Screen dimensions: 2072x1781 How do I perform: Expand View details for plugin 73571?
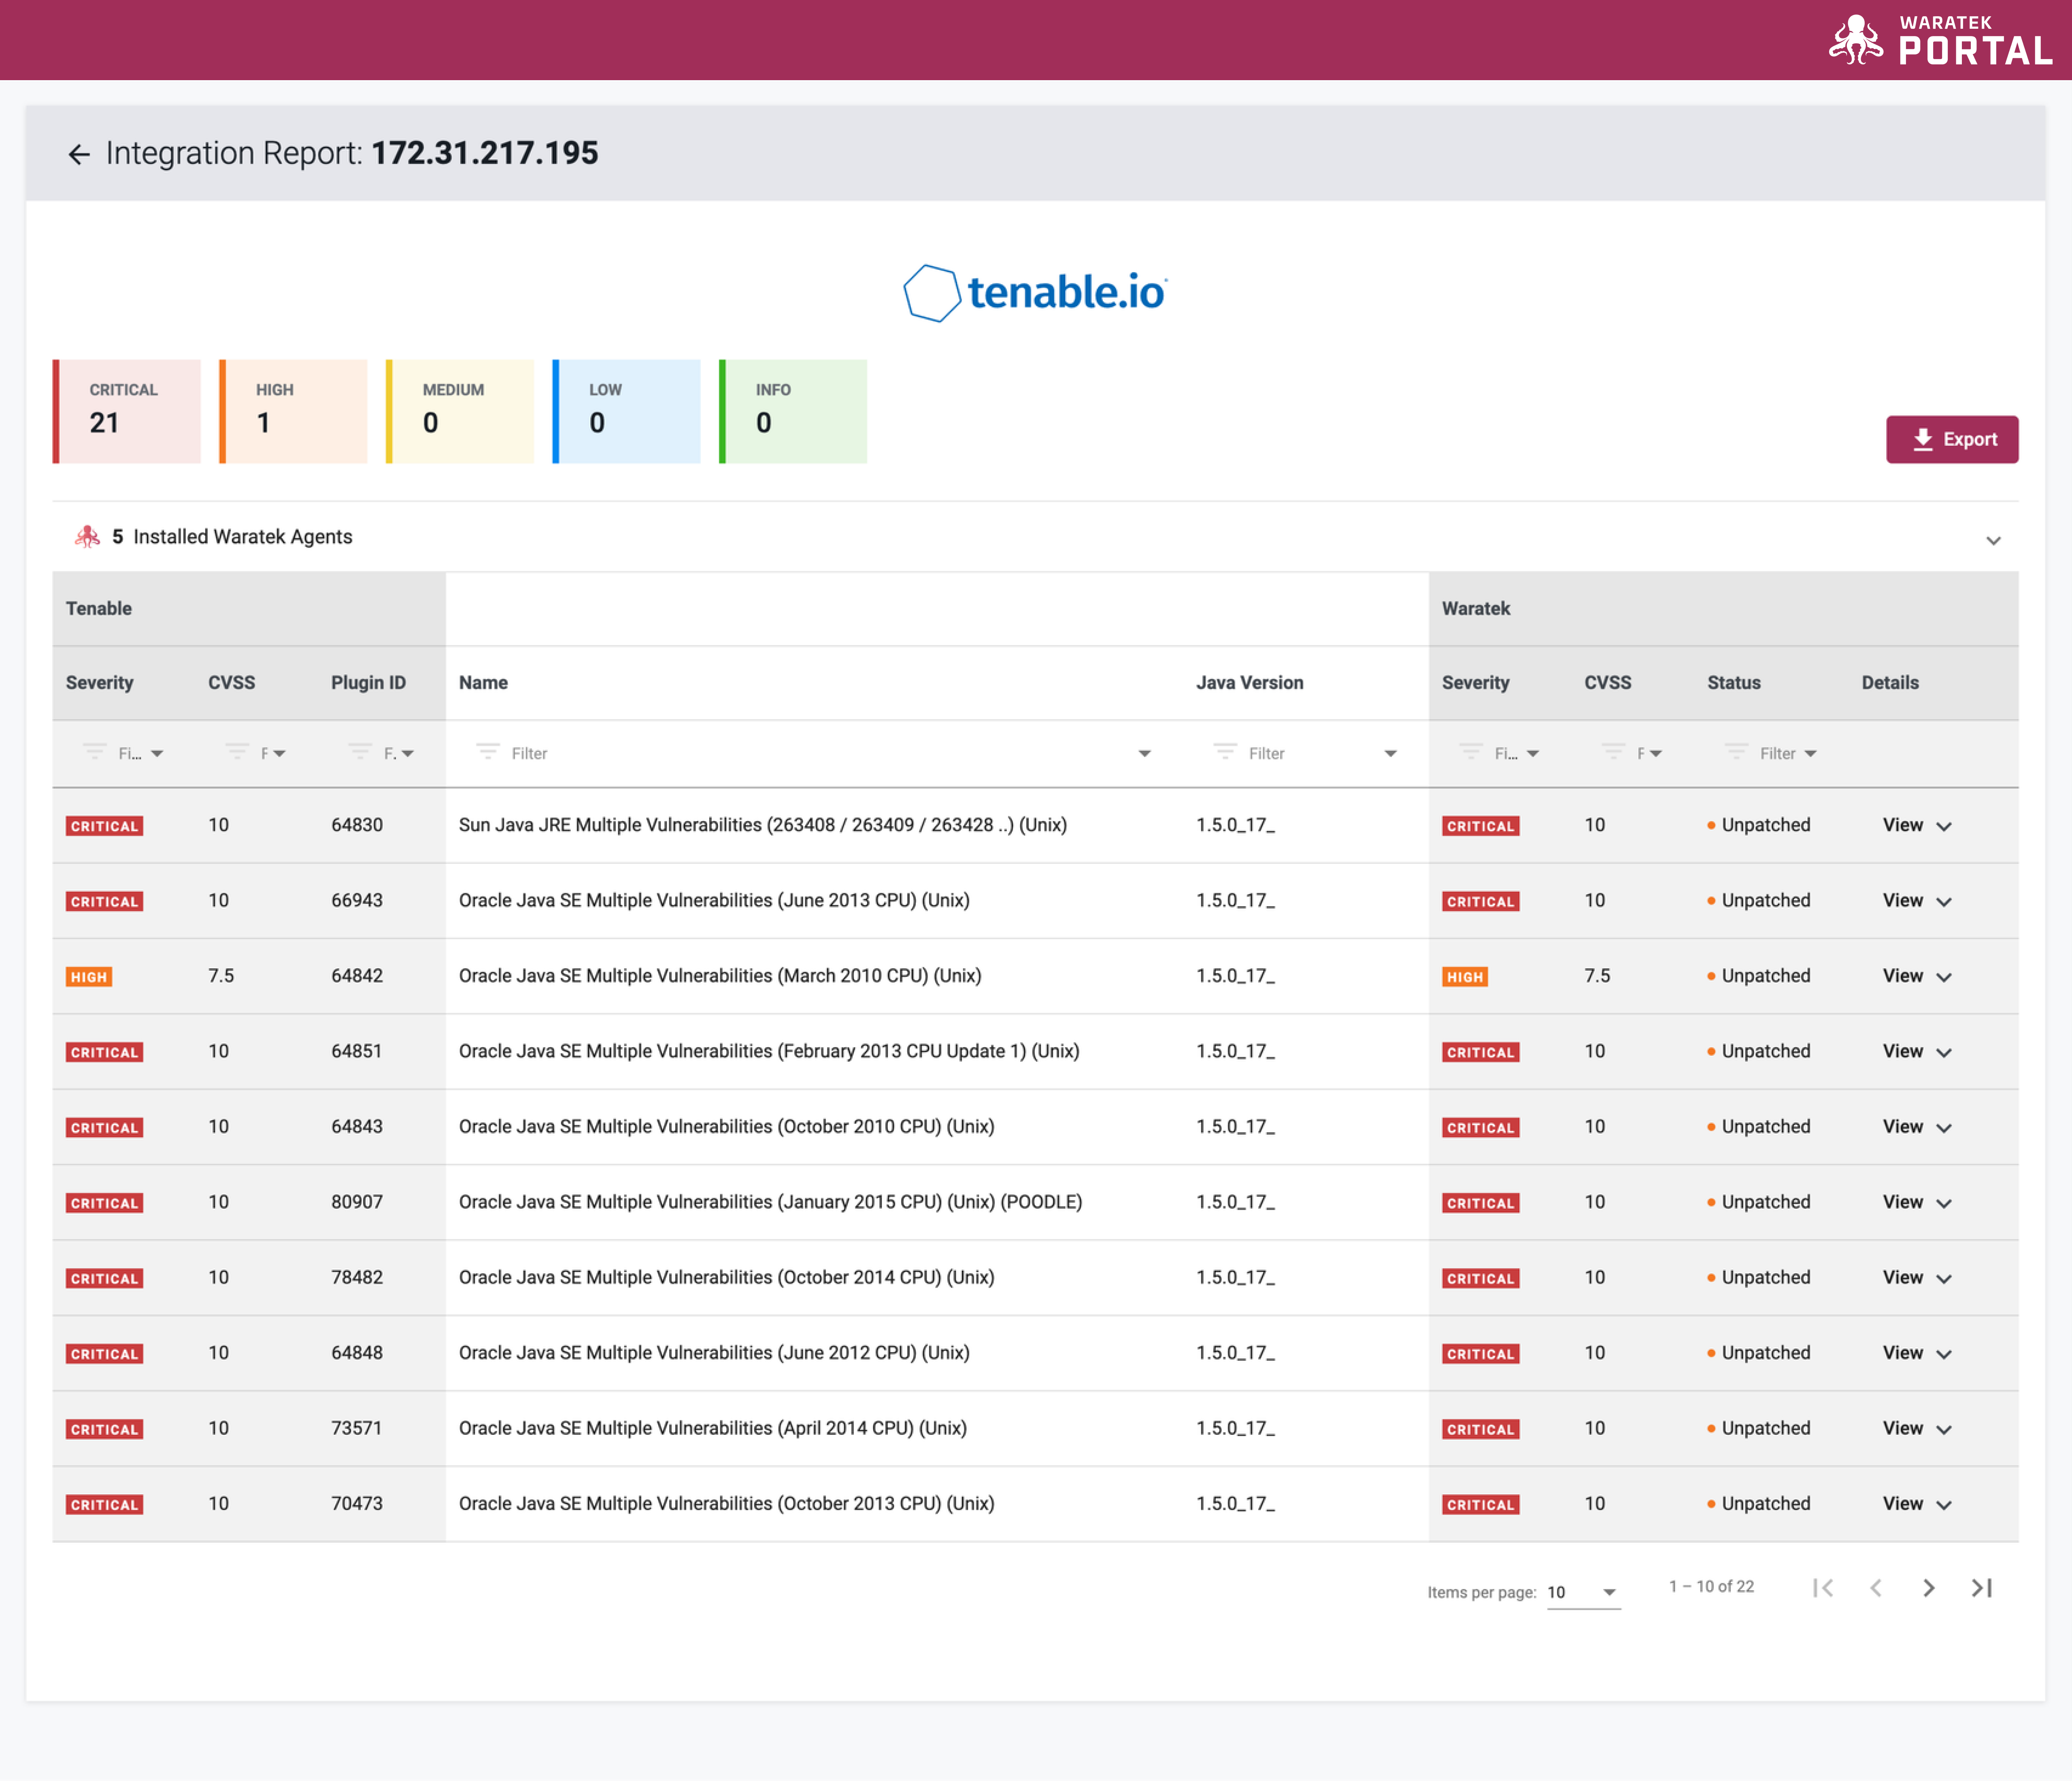tap(1917, 1429)
